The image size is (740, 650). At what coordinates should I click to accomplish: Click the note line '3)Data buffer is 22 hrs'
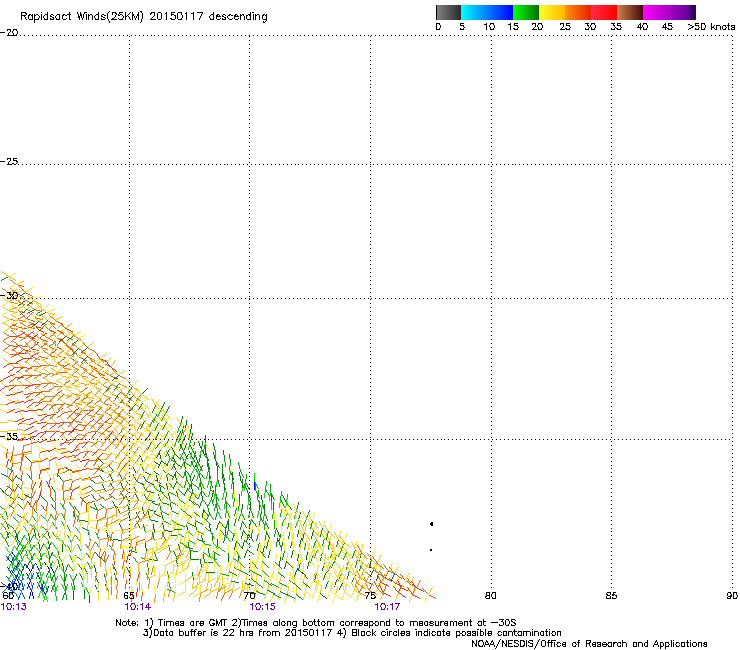[352, 633]
